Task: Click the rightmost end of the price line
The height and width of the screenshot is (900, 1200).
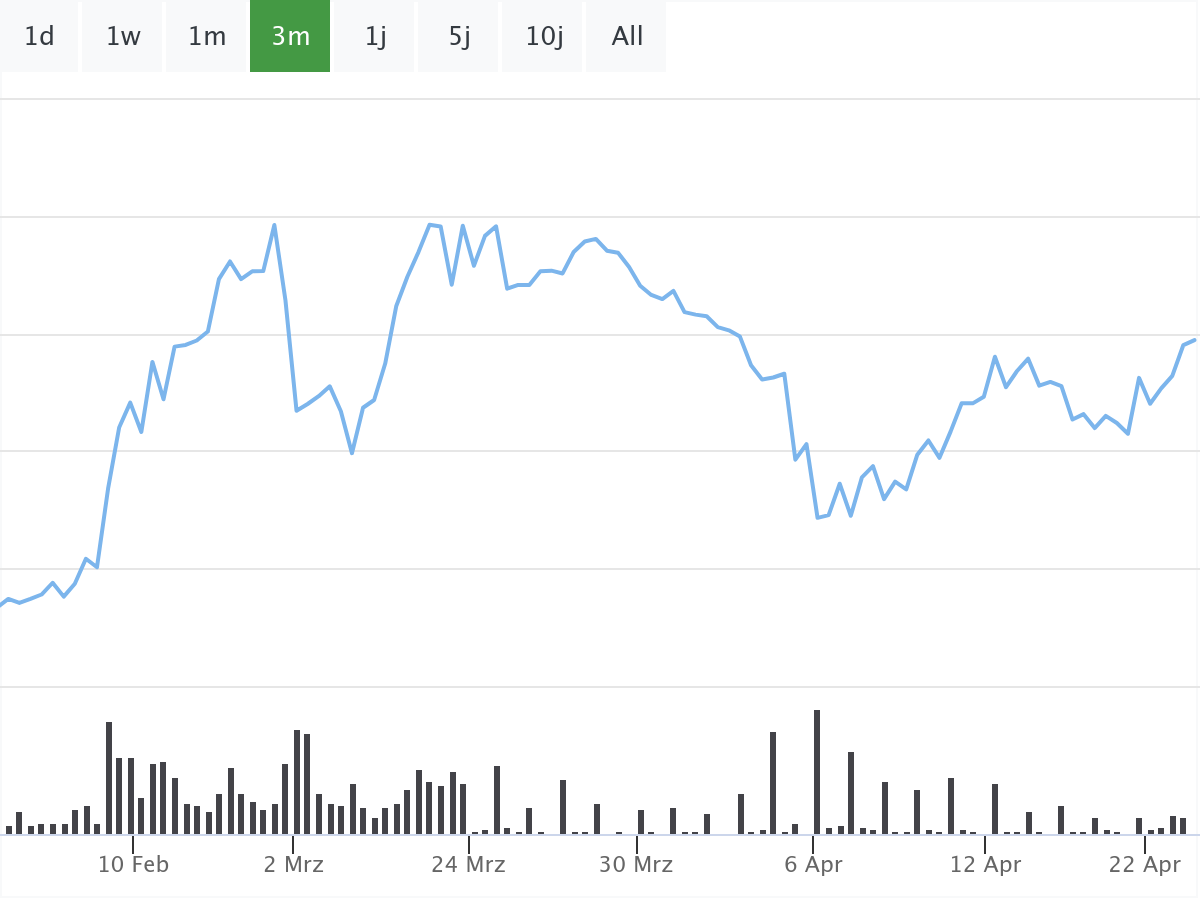Action: click(1194, 340)
